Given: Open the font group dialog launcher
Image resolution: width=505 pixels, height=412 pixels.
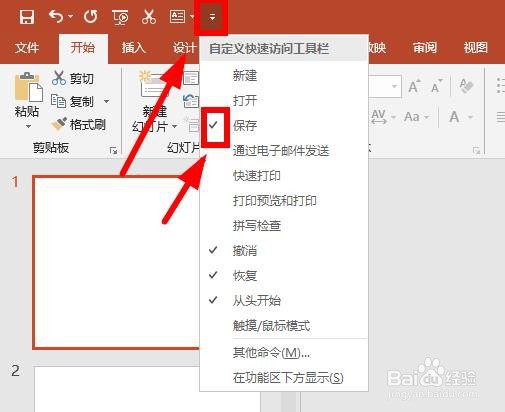Looking at the screenshot, I should (476, 151).
